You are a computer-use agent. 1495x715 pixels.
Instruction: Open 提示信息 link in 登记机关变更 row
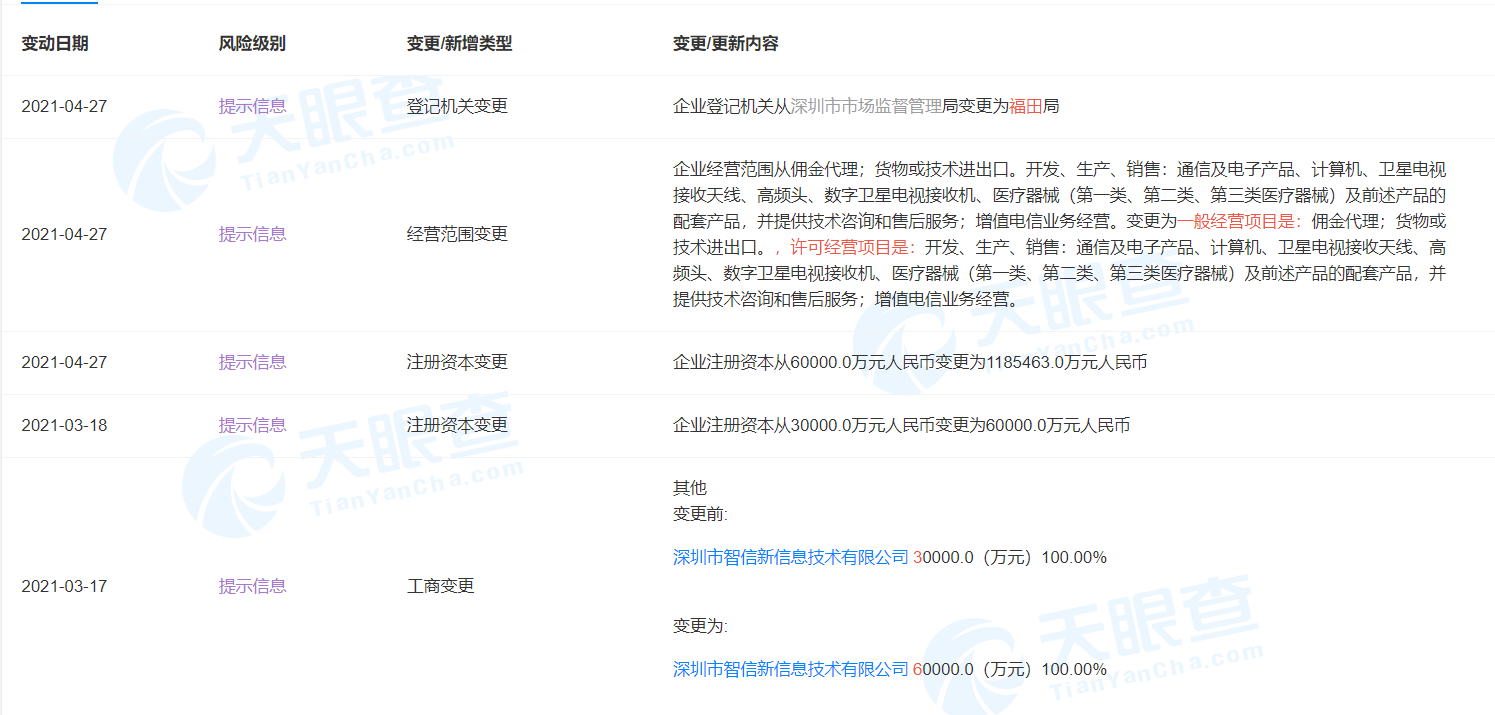click(252, 106)
